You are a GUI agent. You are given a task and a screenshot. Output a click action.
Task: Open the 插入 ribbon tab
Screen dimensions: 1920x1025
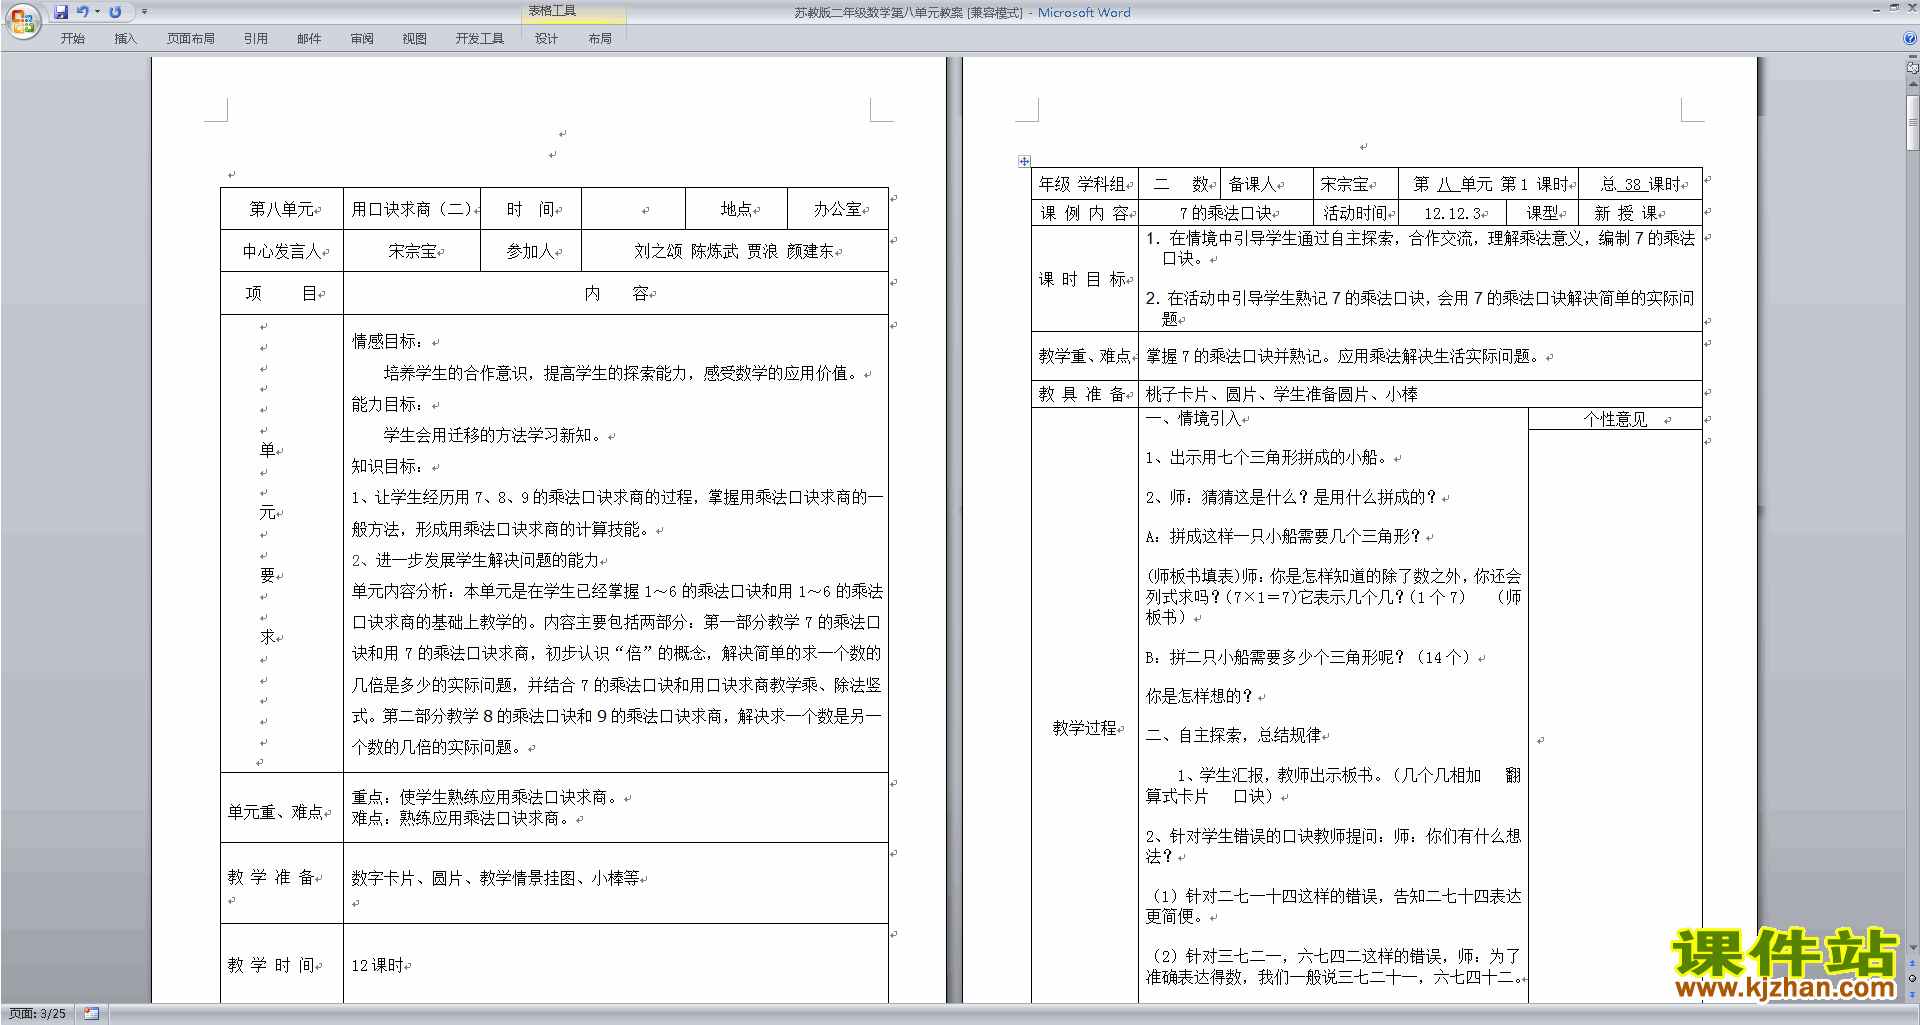click(x=125, y=39)
